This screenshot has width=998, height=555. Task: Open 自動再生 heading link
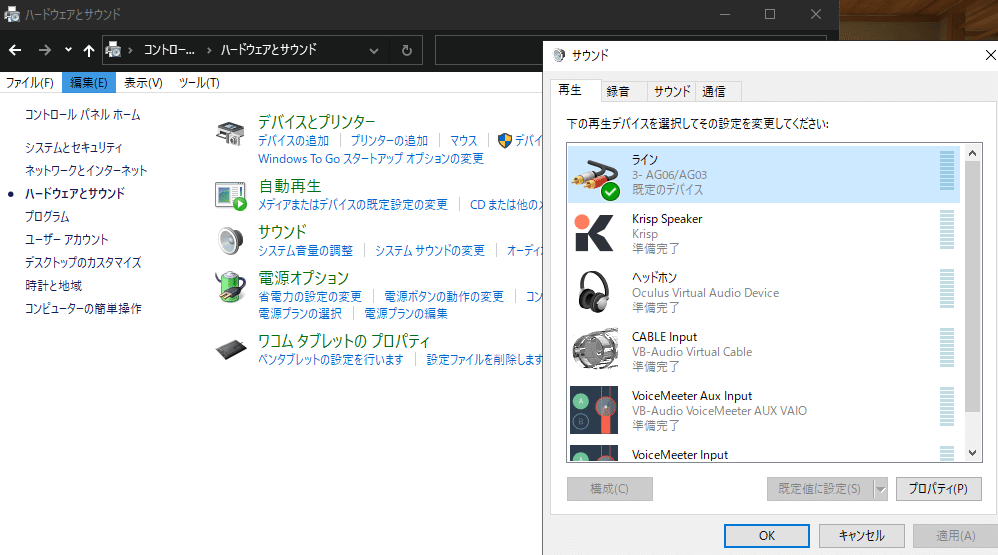pos(290,186)
